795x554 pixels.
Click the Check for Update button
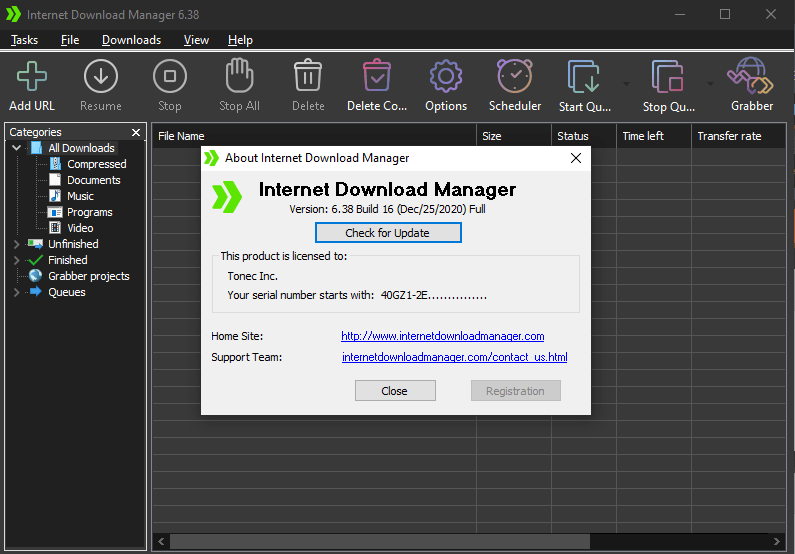click(388, 233)
